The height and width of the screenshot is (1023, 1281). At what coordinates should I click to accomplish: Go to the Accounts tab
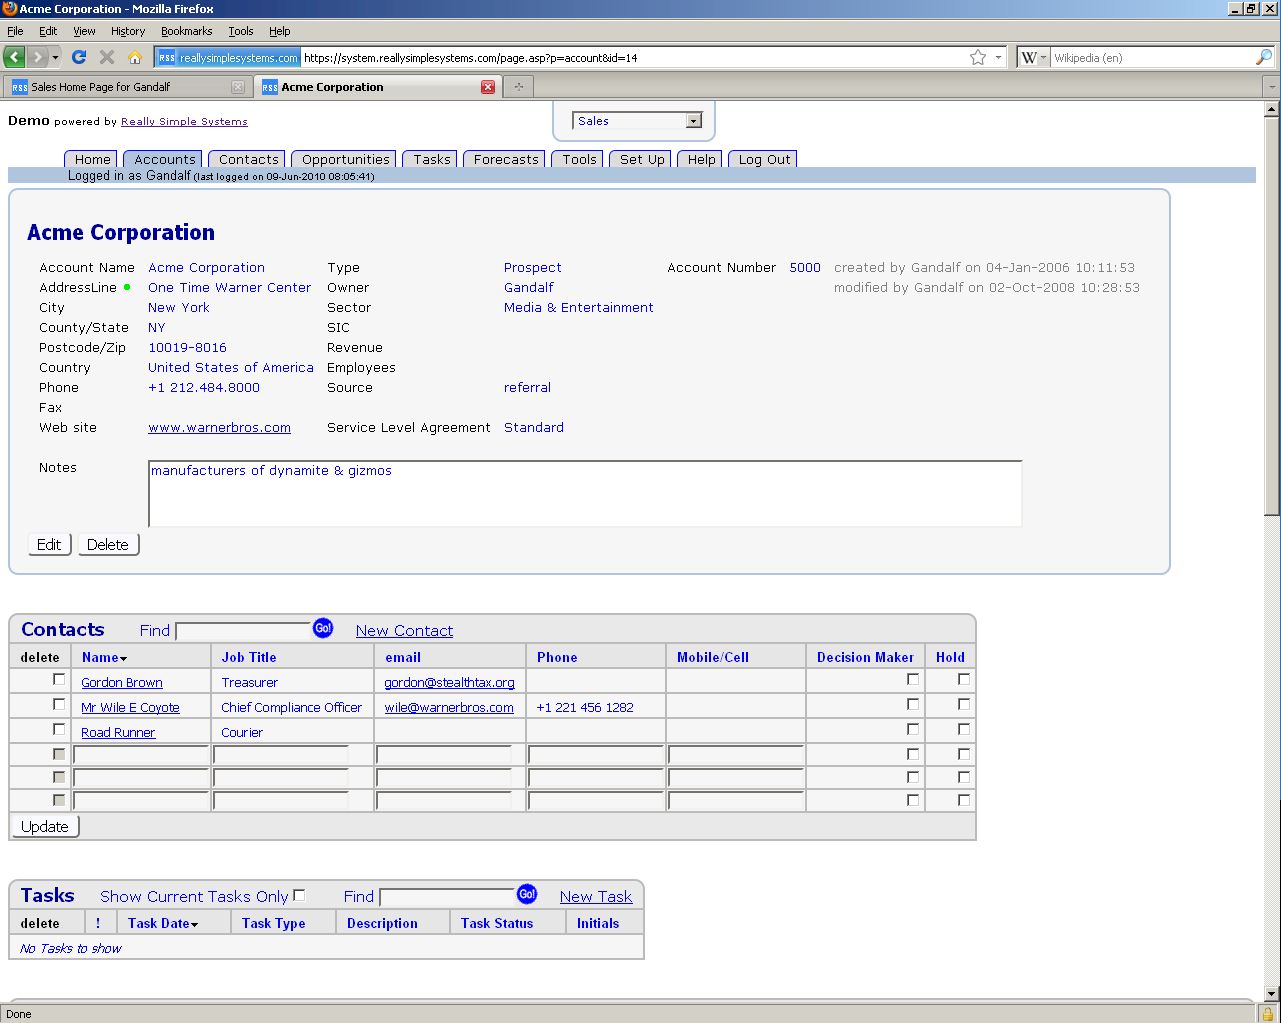tap(164, 159)
